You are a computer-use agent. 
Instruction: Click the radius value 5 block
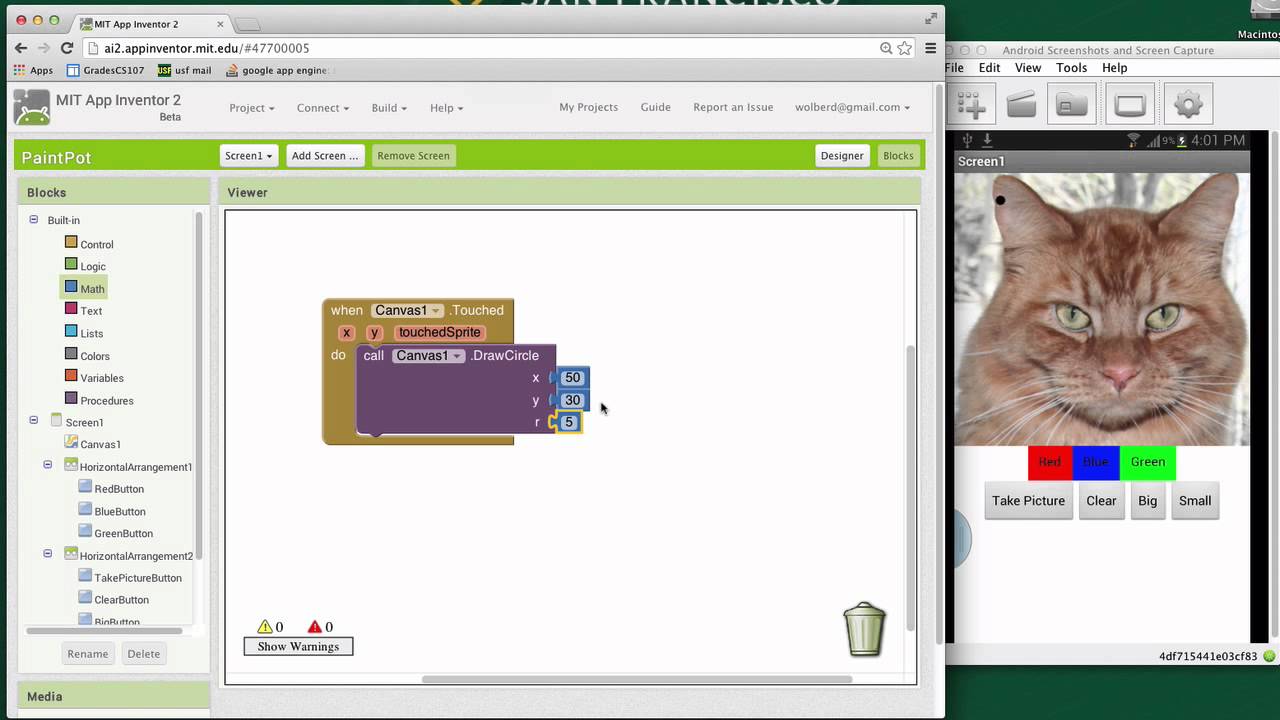569,422
